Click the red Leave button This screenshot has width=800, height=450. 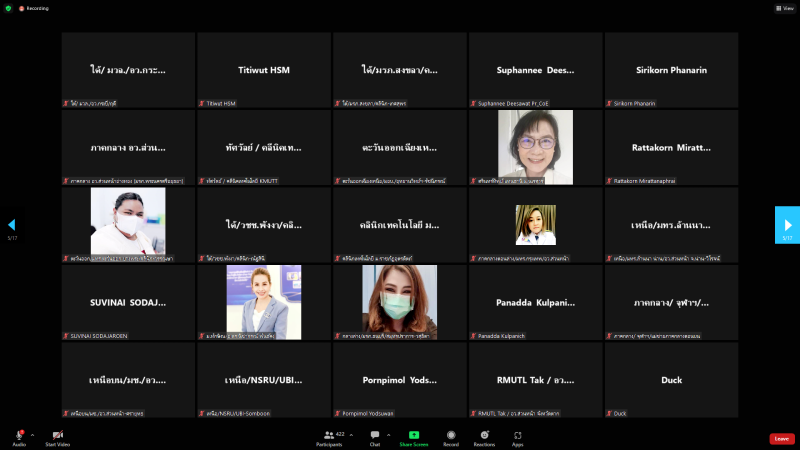coord(782,439)
